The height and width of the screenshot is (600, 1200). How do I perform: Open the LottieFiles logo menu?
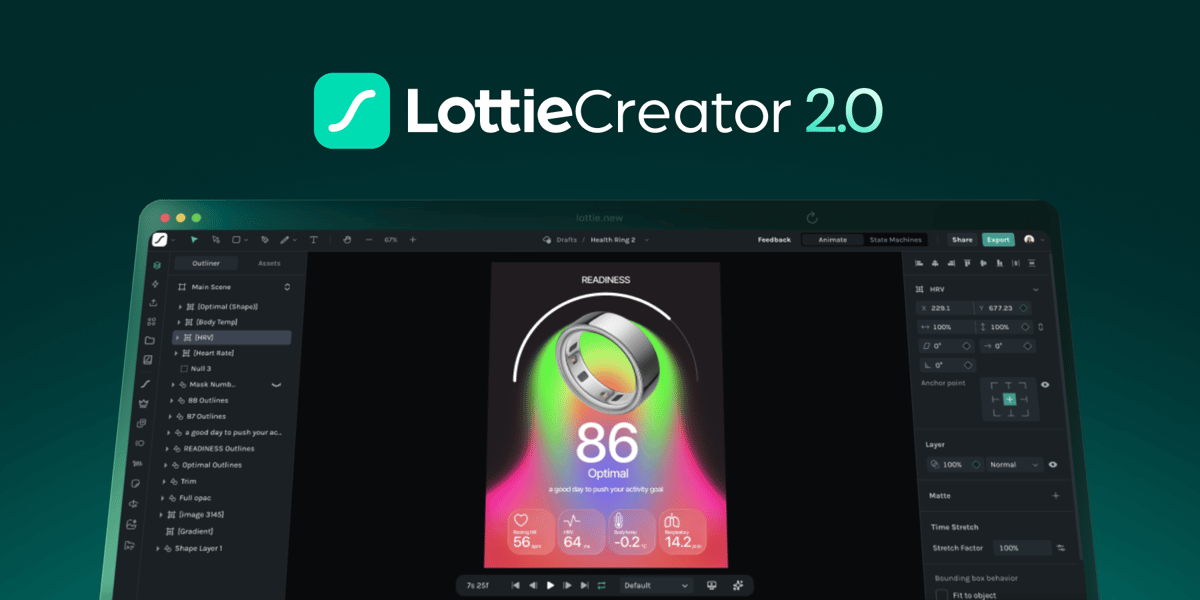click(x=159, y=240)
